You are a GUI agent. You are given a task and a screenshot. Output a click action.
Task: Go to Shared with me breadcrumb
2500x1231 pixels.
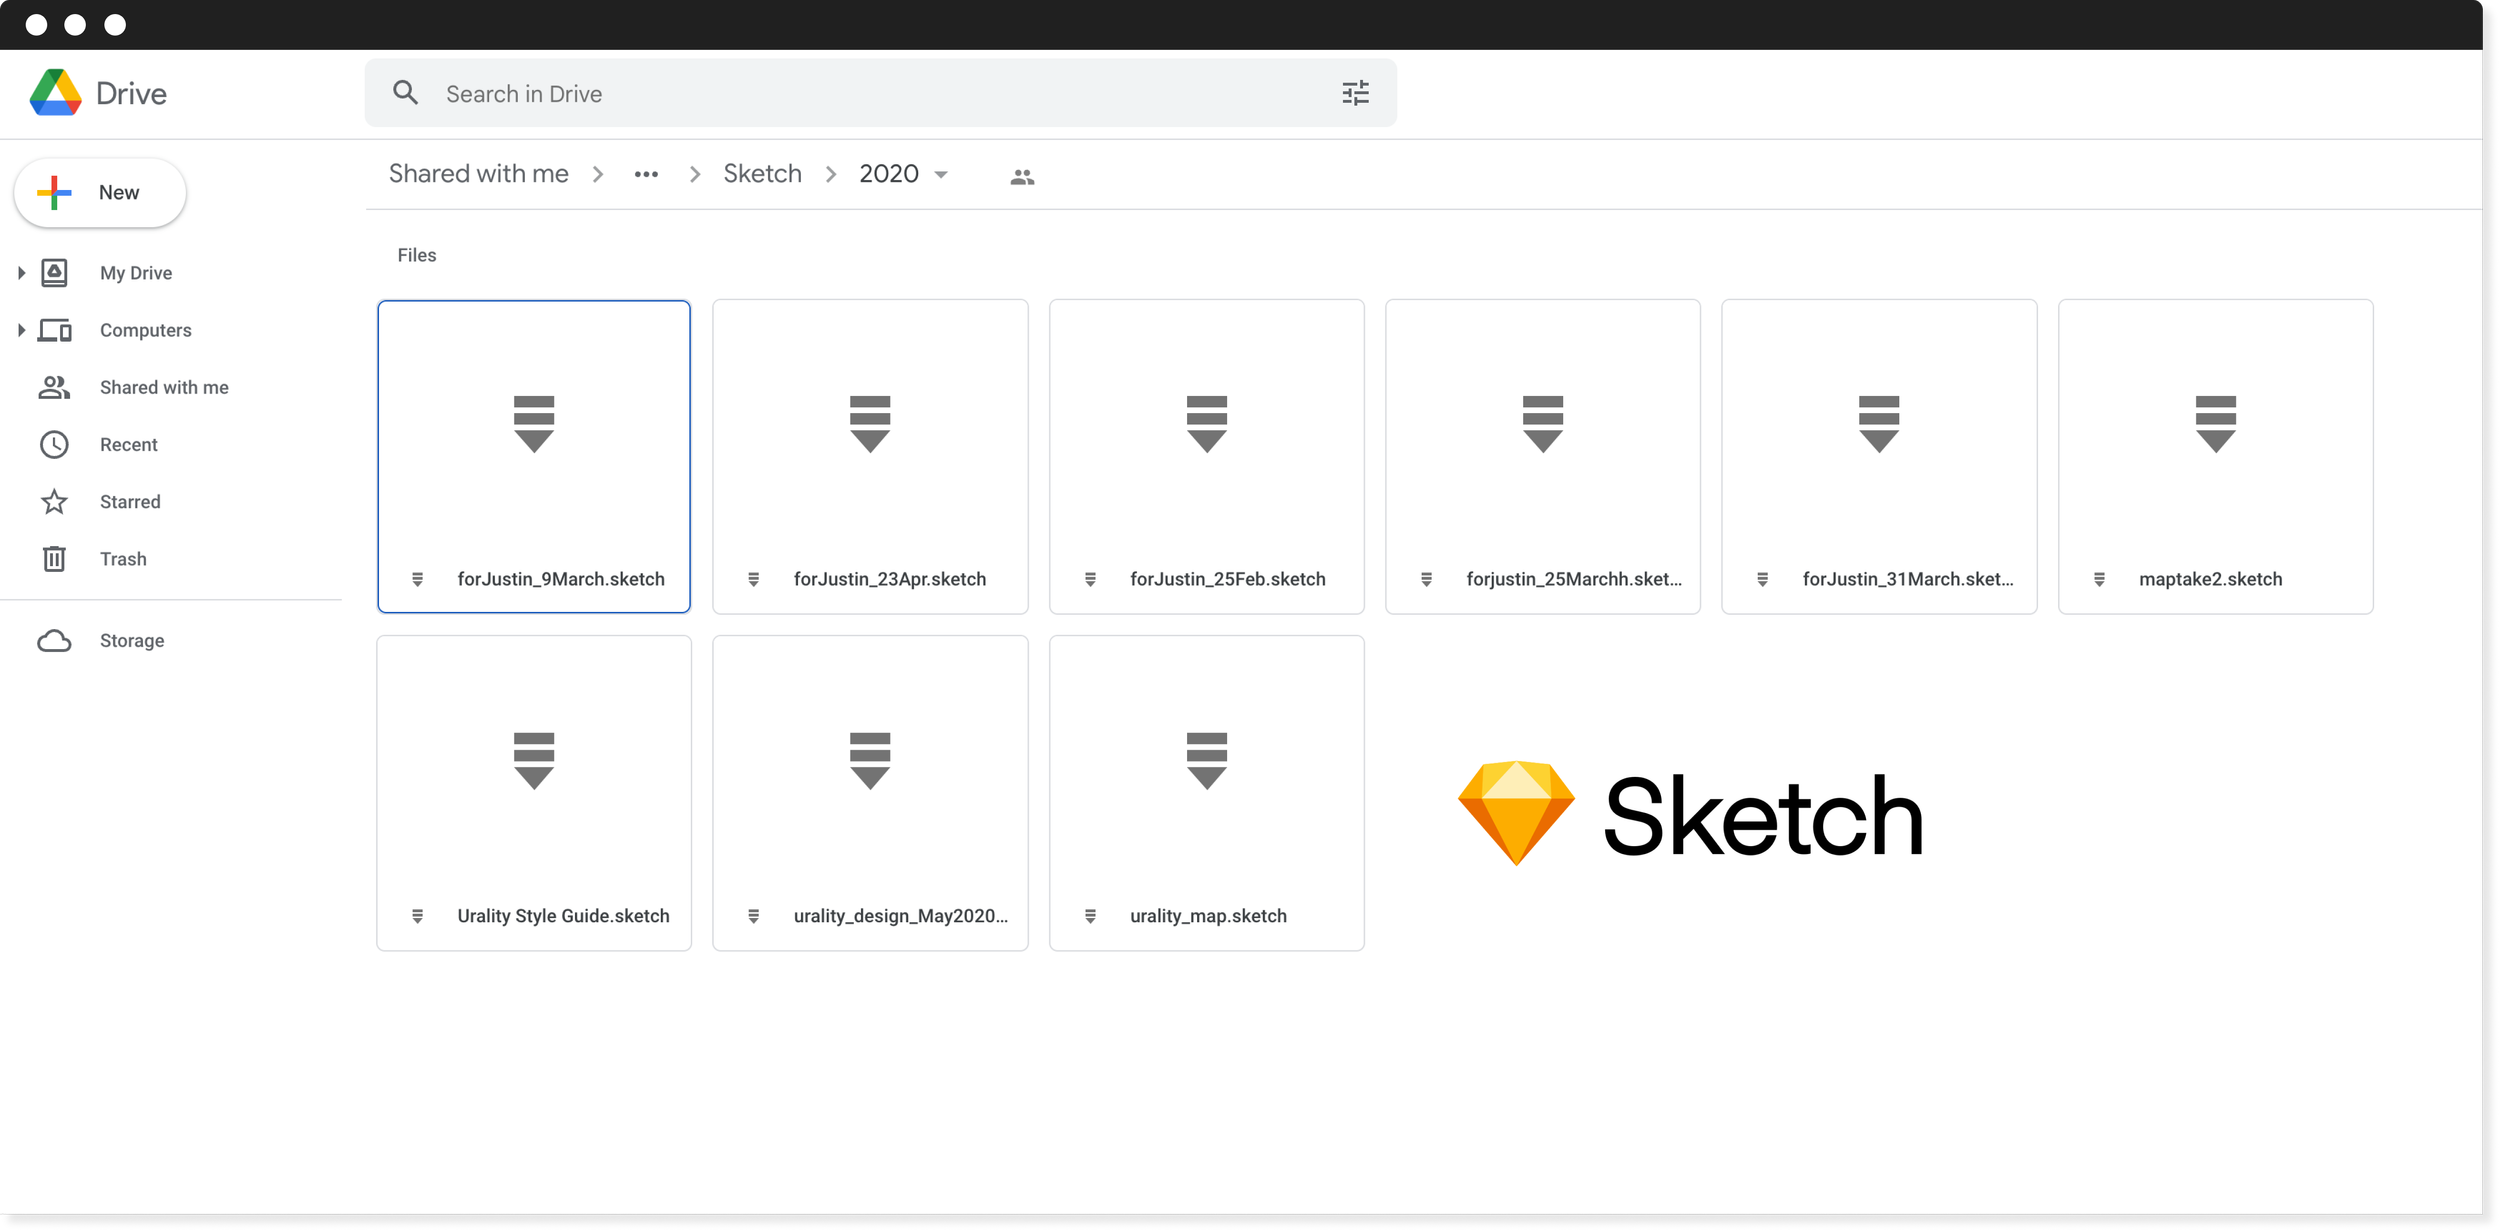coord(479,174)
